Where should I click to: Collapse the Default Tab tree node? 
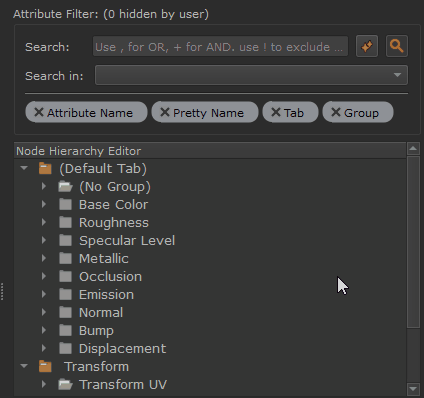coord(24,168)
